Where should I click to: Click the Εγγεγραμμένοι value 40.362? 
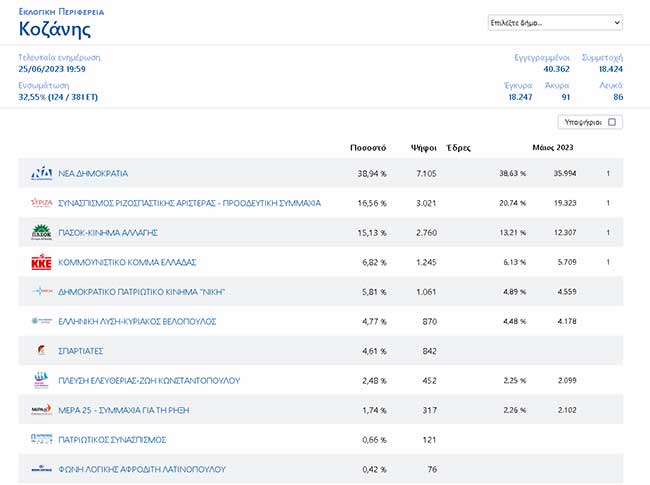coord(556,69)
